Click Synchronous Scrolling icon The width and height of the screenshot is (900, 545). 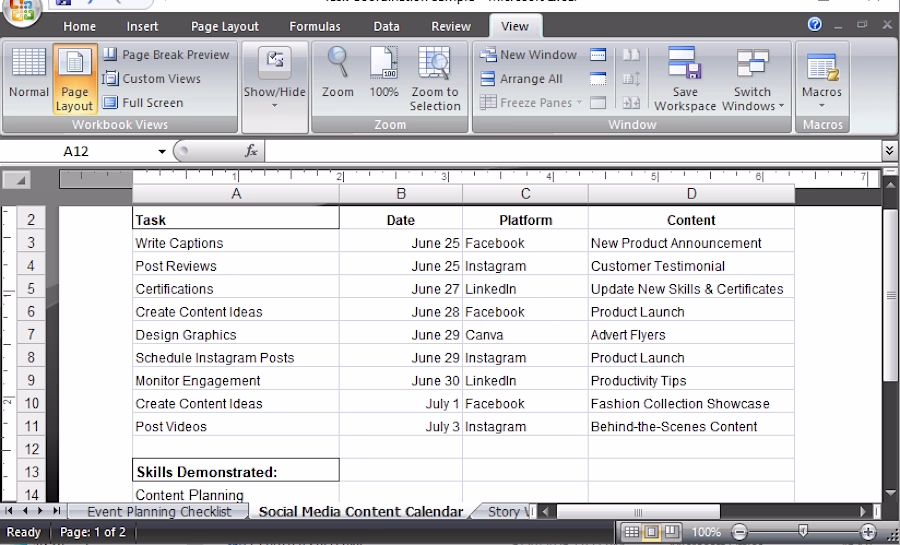631,79
